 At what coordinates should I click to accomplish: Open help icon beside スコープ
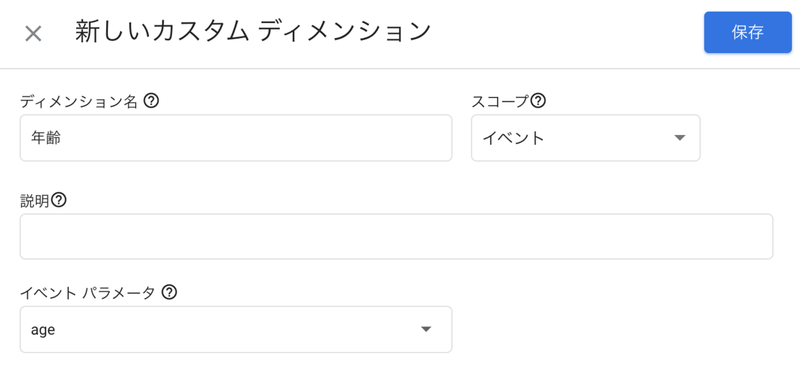tap(538, 101)
